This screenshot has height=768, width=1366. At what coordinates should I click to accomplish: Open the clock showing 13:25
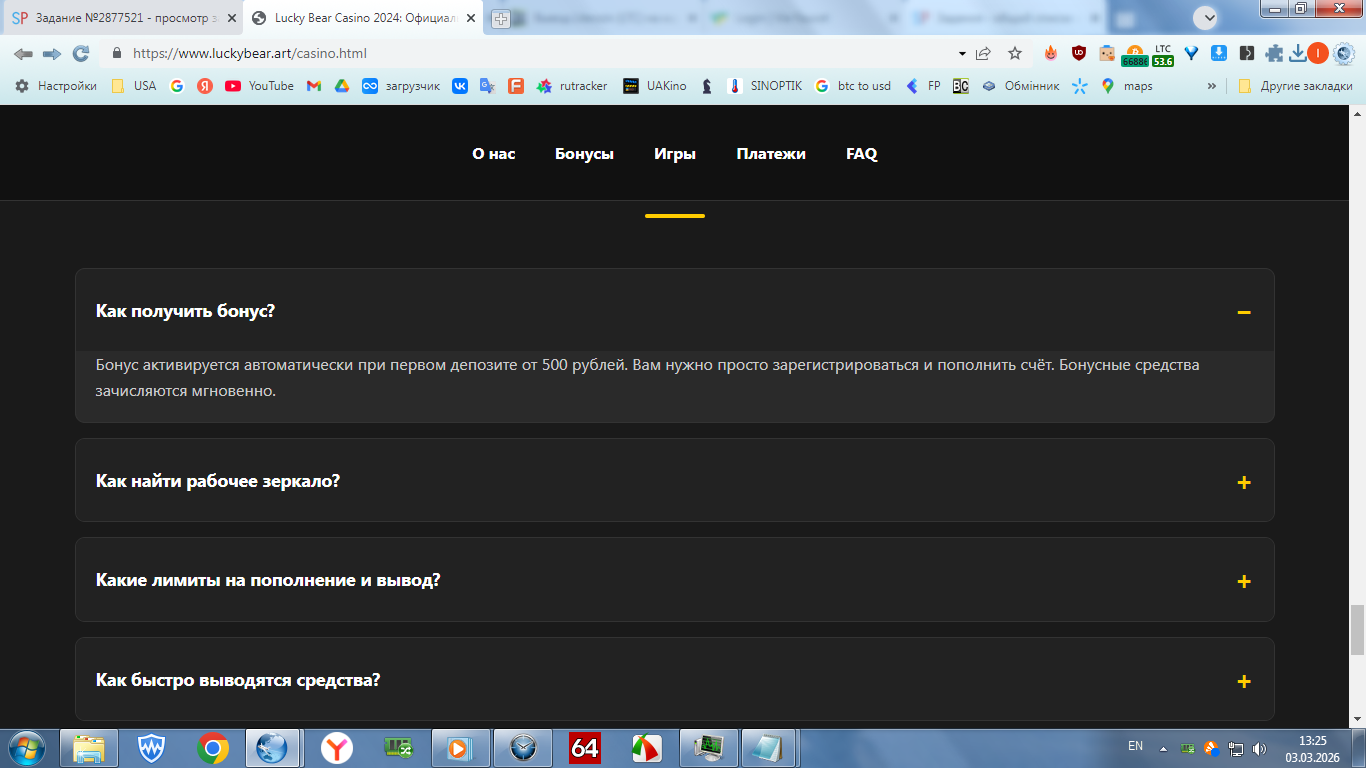tap(1312, 748)
